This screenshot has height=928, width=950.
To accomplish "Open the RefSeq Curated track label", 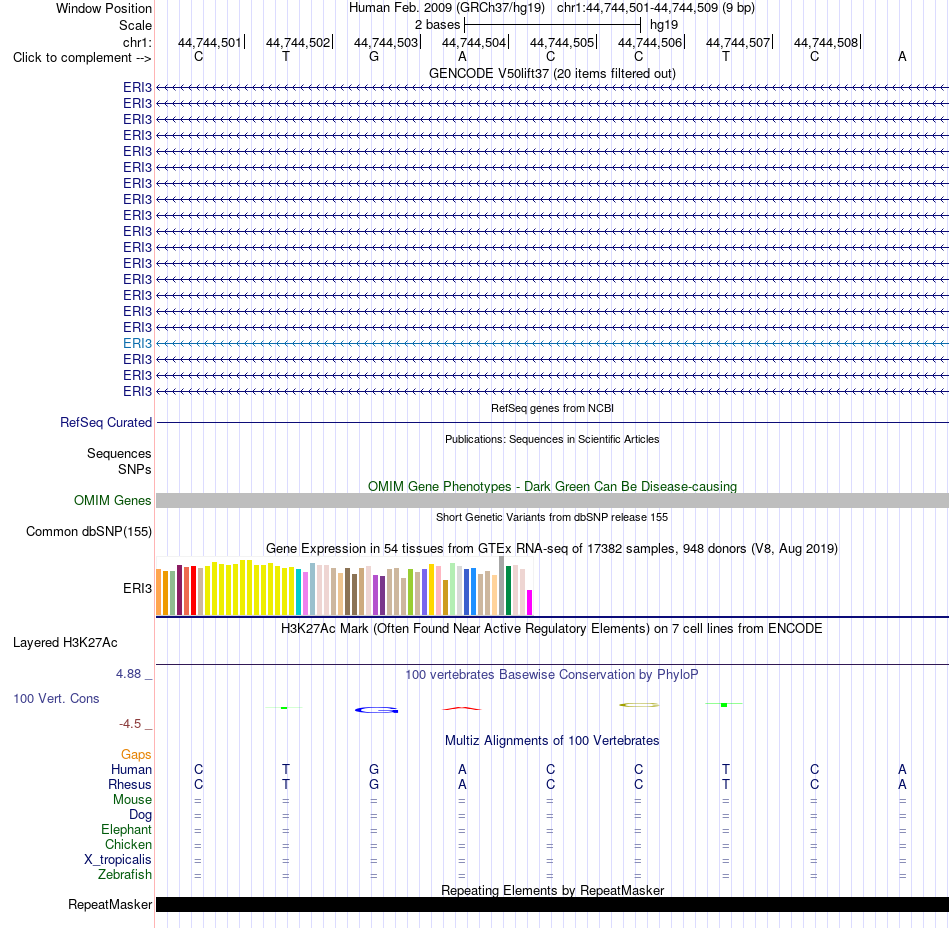I will (x=105, y=422).
